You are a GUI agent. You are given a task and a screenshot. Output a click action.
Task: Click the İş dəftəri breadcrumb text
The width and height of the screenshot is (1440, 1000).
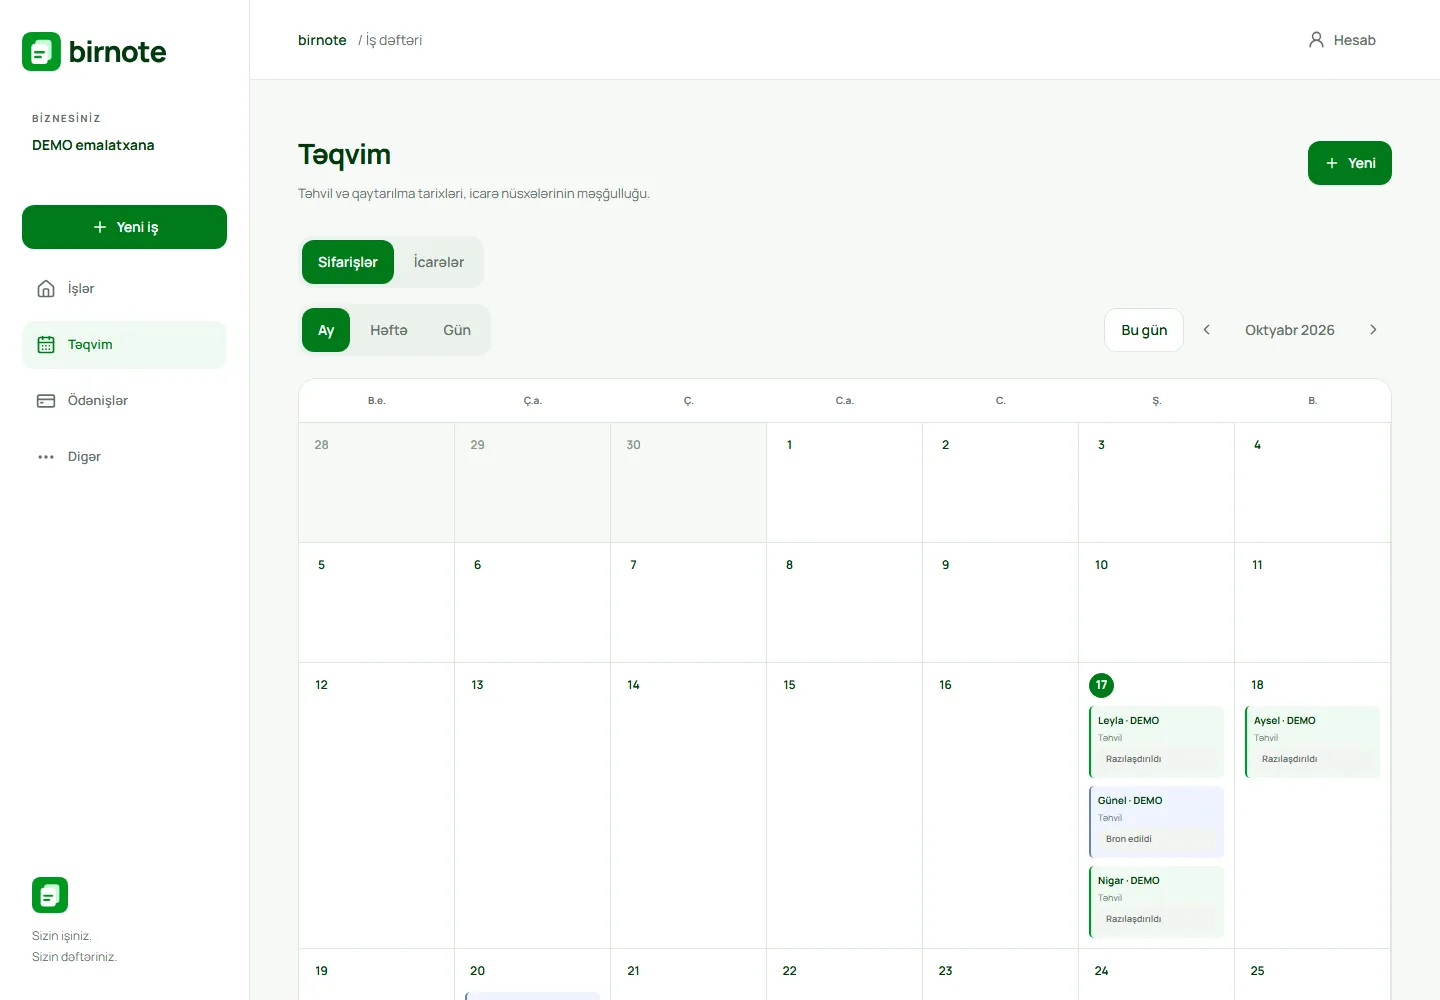(x=394, y=40)
